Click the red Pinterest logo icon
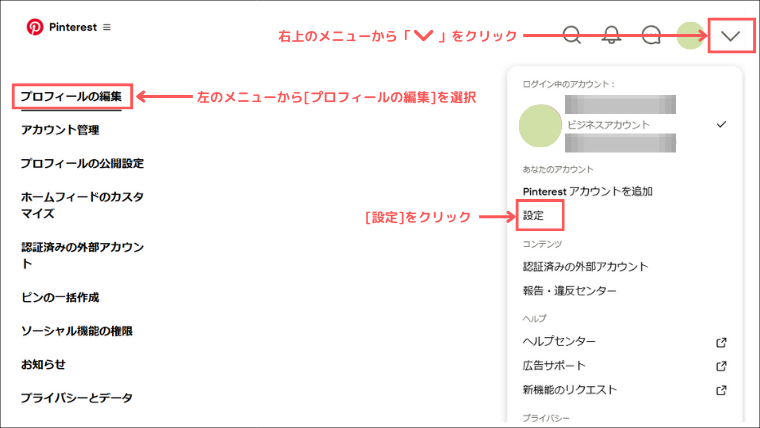The image size is (760, 428). coord(35,27)
